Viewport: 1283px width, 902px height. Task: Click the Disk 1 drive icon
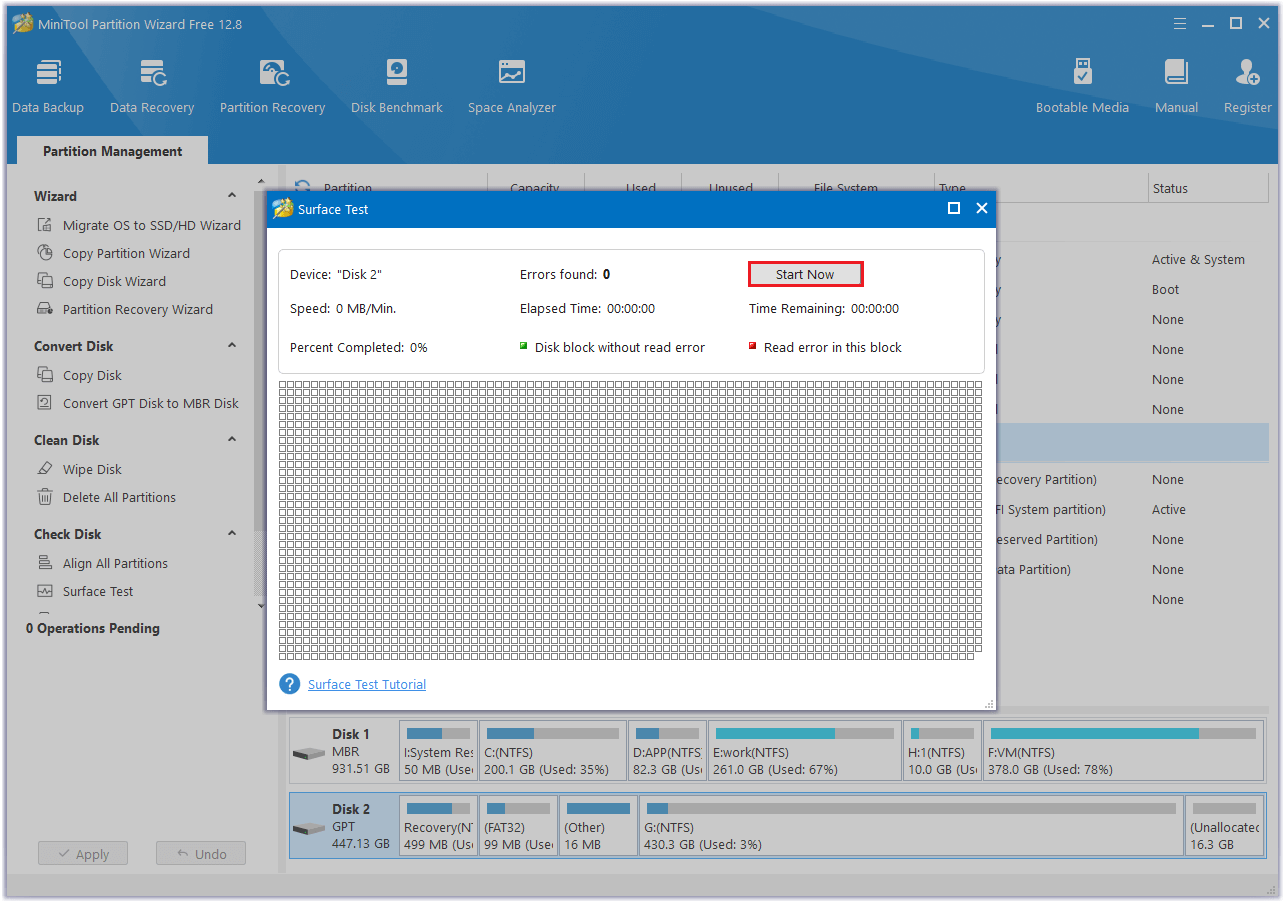coord(310,753)
